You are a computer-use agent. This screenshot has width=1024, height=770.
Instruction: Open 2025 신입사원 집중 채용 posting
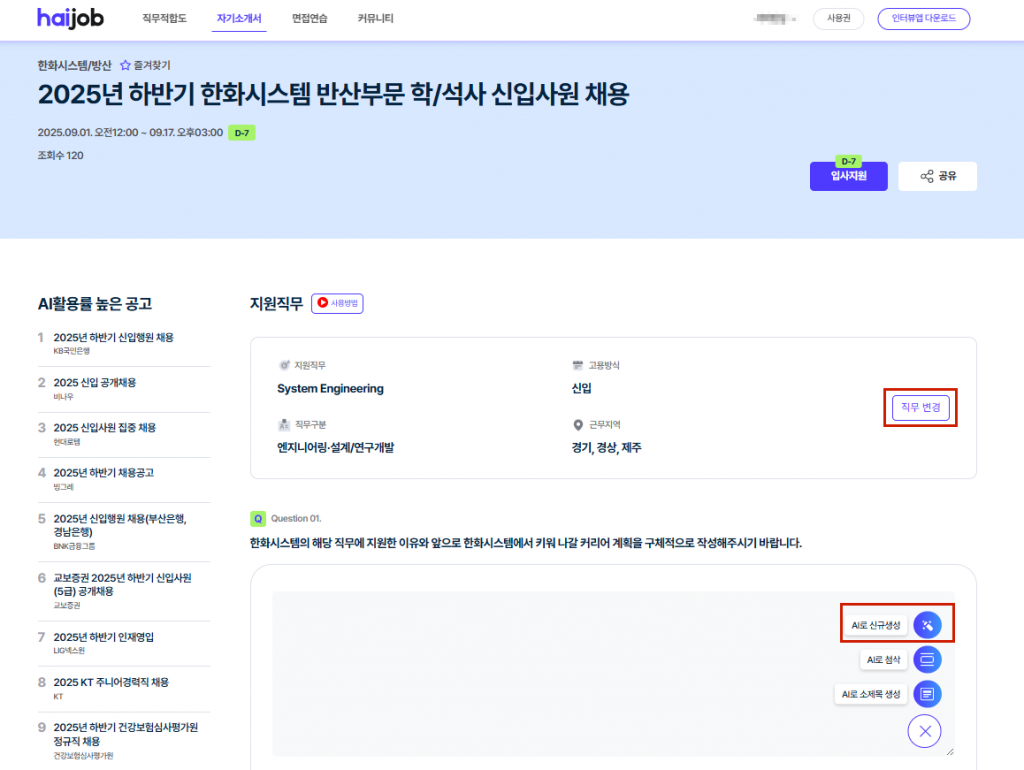pos(104,428)
